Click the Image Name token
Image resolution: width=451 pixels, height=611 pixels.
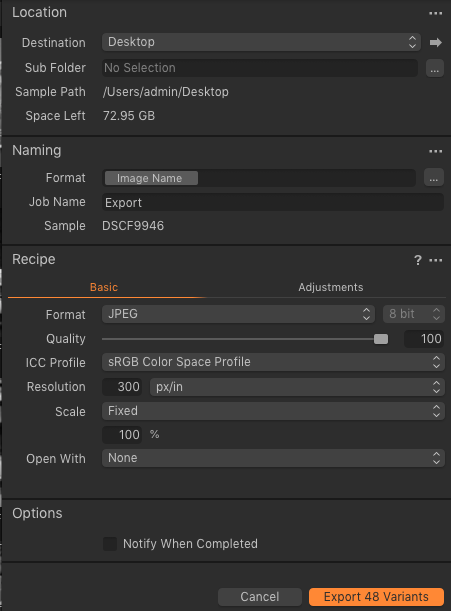[x=151, y=178]
